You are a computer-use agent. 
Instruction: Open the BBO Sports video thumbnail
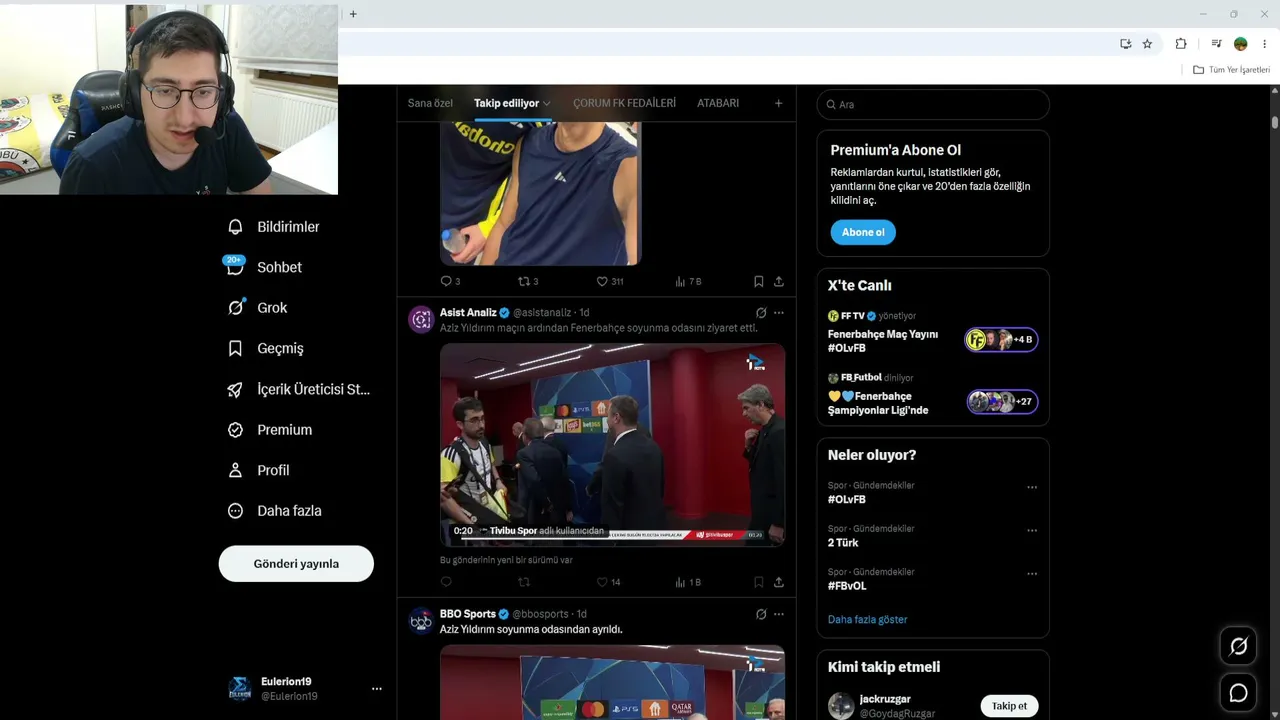612,682
